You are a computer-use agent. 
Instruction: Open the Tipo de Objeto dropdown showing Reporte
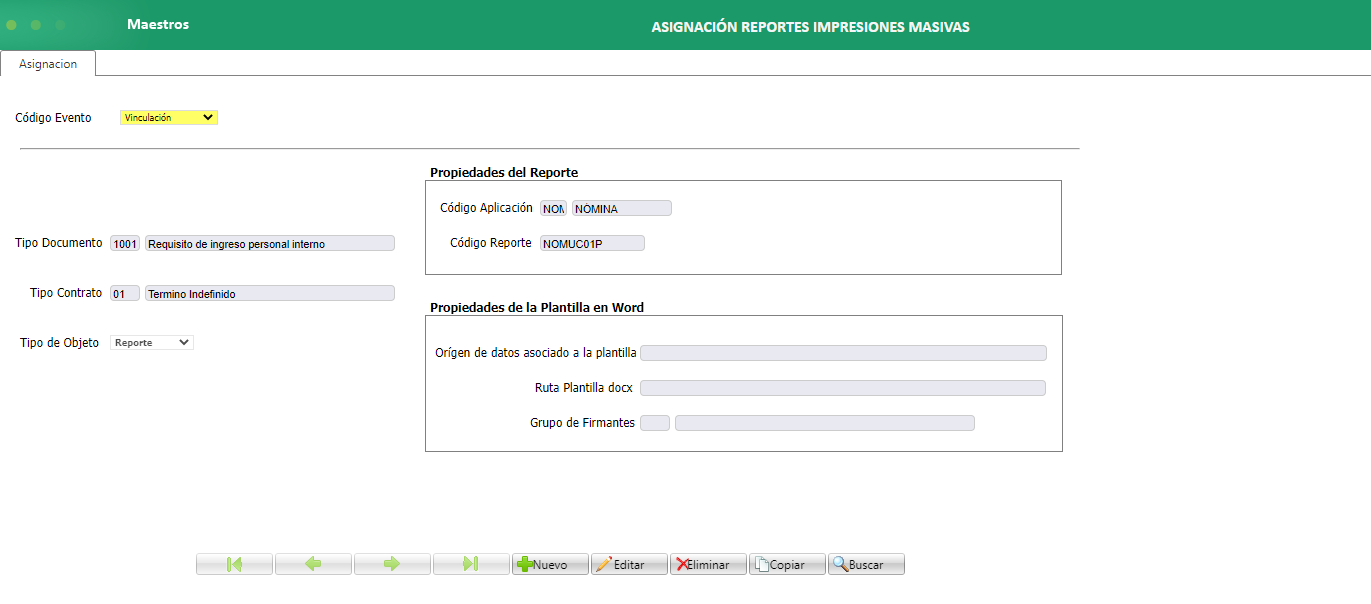(151, 341)
